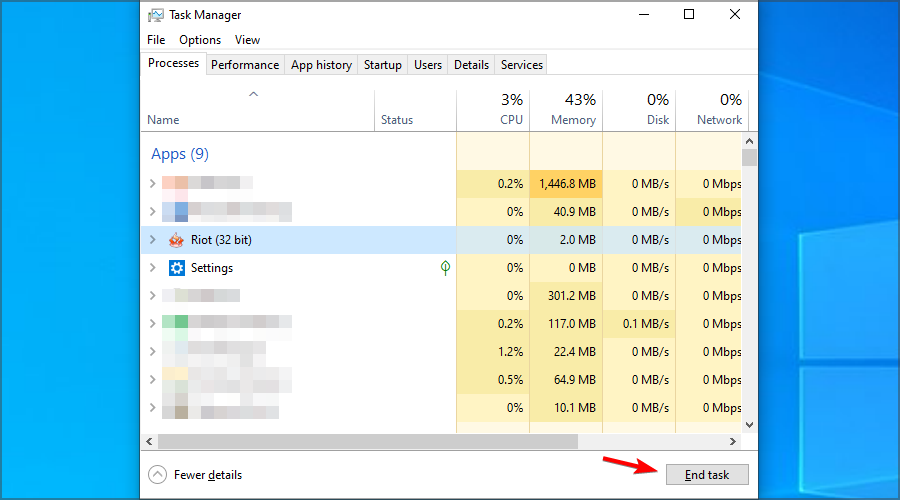
Task: Click the Fewer details link
Action: pos(208,475)
